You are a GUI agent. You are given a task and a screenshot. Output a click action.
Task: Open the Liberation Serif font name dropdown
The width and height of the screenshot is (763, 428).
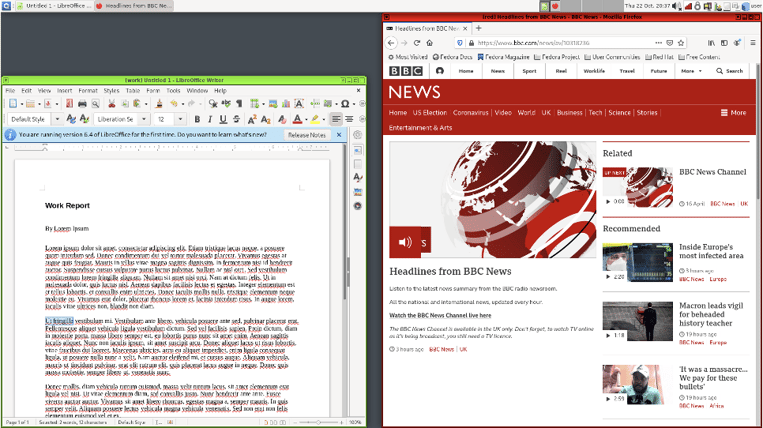tap(144, 119)
